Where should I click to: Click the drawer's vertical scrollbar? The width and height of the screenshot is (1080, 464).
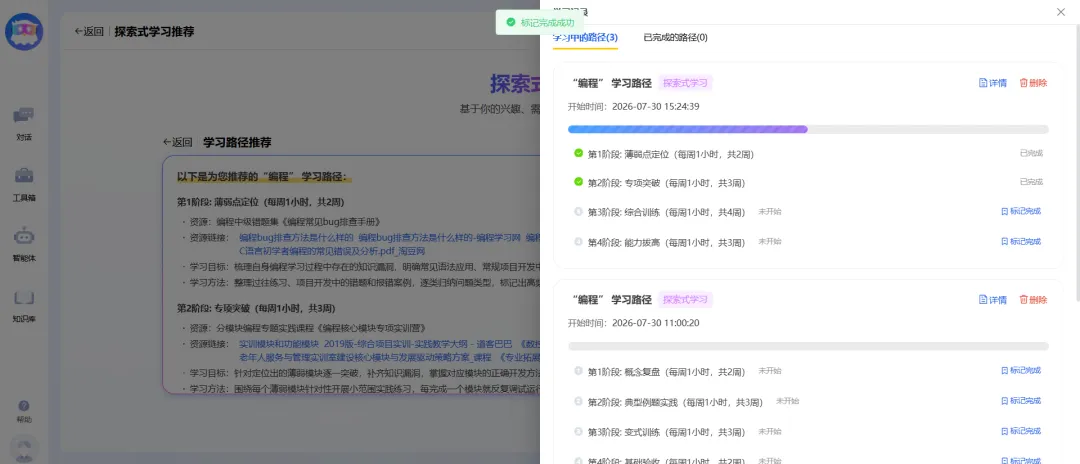click(x=1077, y=165)
